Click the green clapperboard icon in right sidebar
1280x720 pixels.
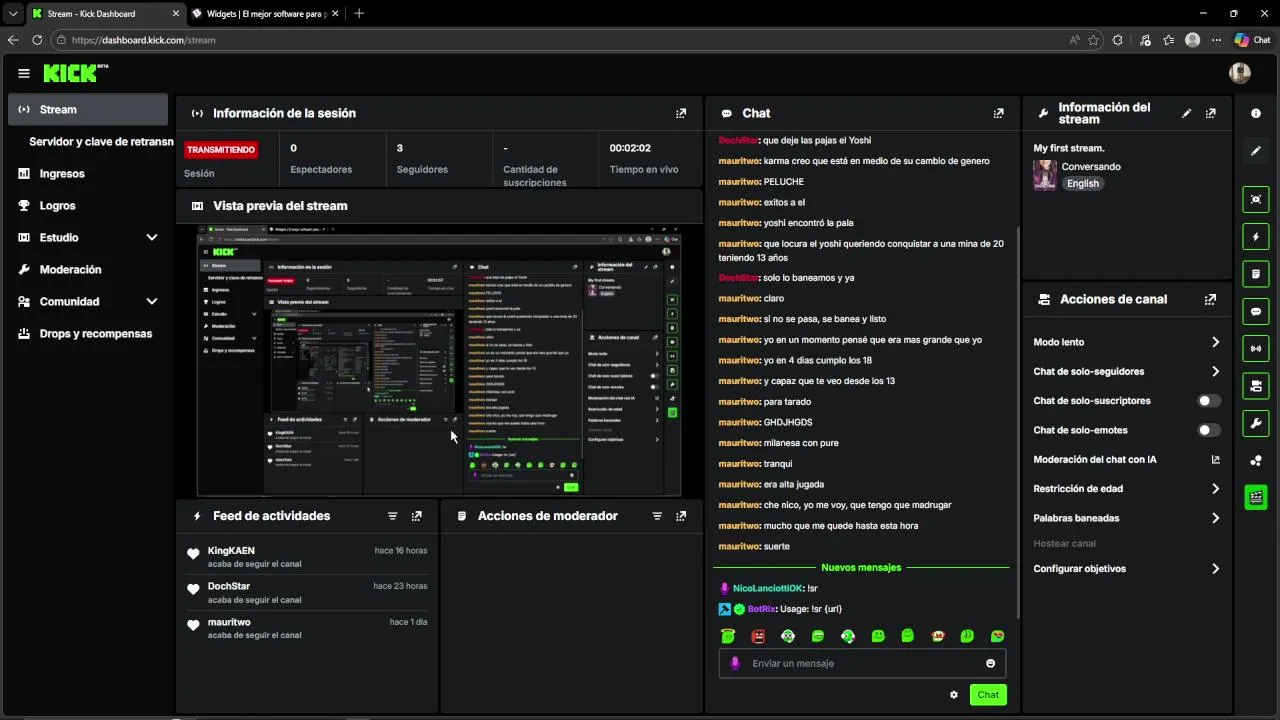[x=1256, y=497]
